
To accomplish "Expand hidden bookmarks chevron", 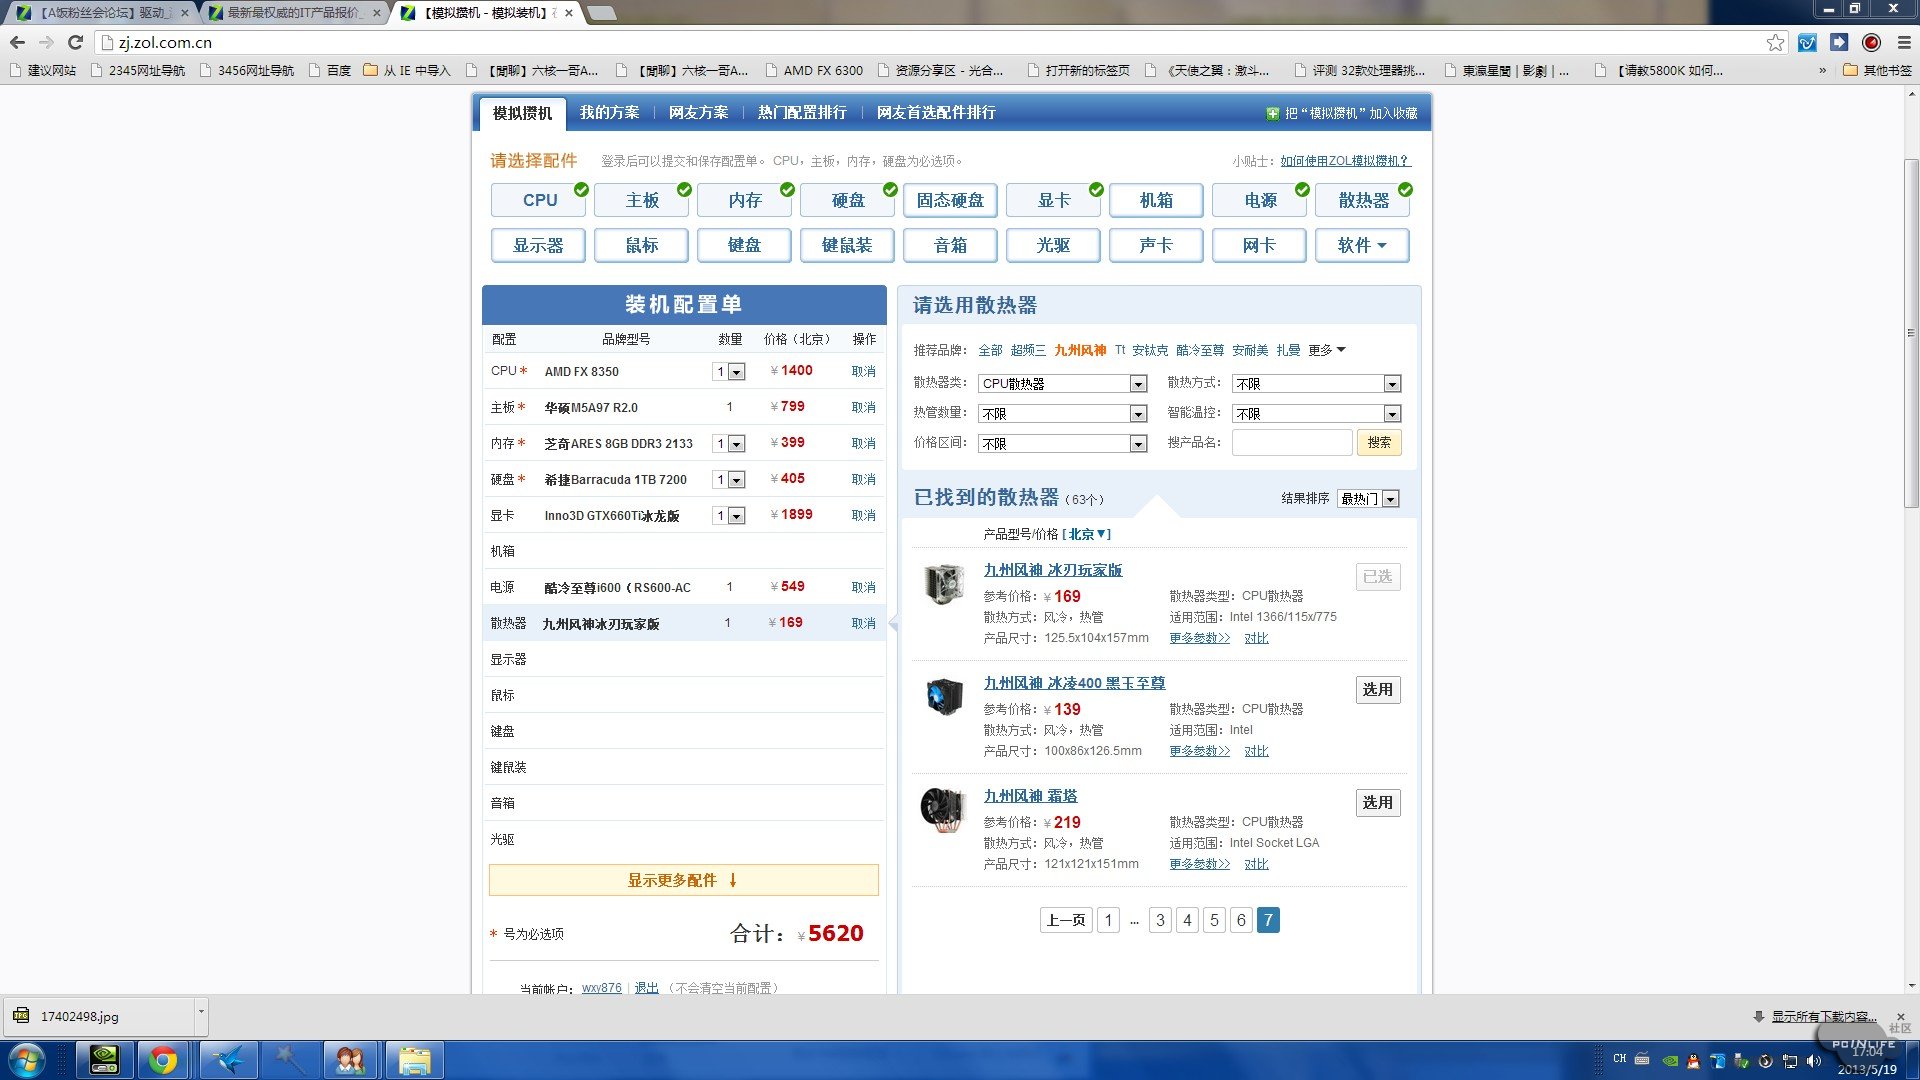I will (1822, 70).
